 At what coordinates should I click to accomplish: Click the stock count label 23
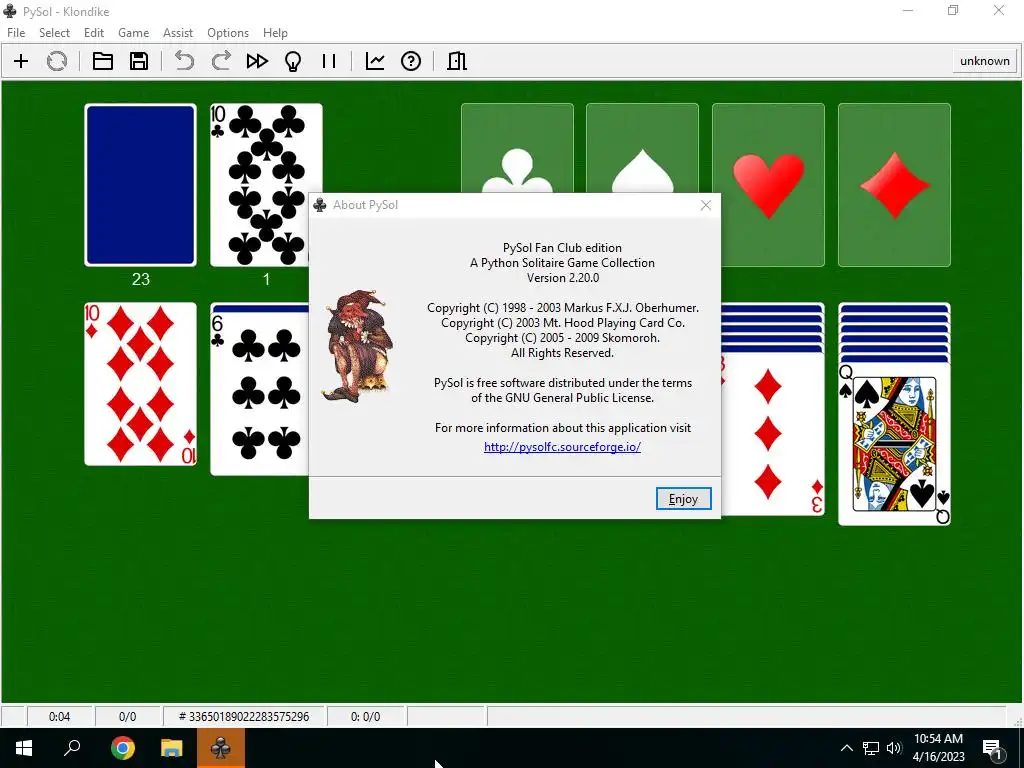click(x=140, y=280)
